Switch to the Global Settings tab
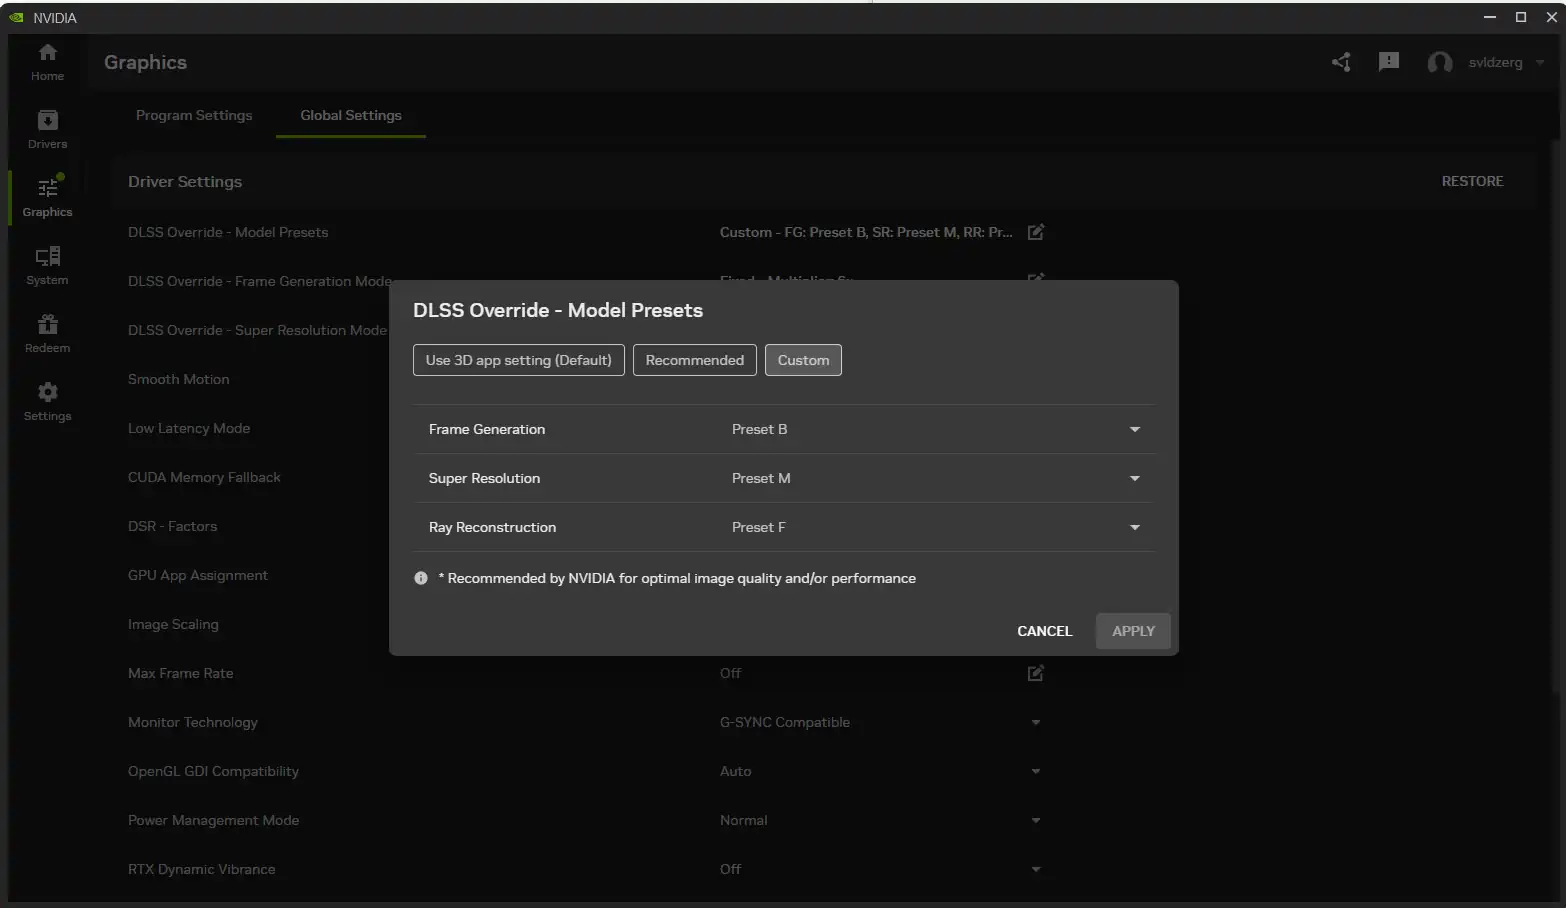Image resolution: width=1566 pixels, height=908 pixels. 351,115
